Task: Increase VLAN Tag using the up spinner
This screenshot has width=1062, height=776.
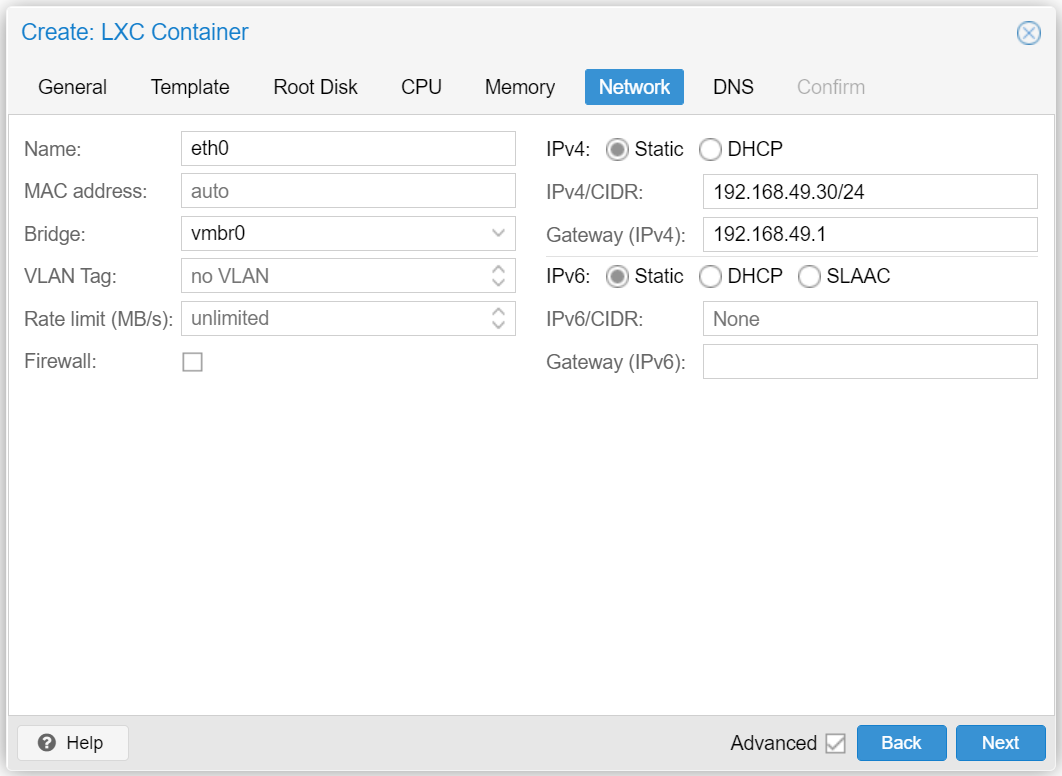Action: (x=498, y=270)
